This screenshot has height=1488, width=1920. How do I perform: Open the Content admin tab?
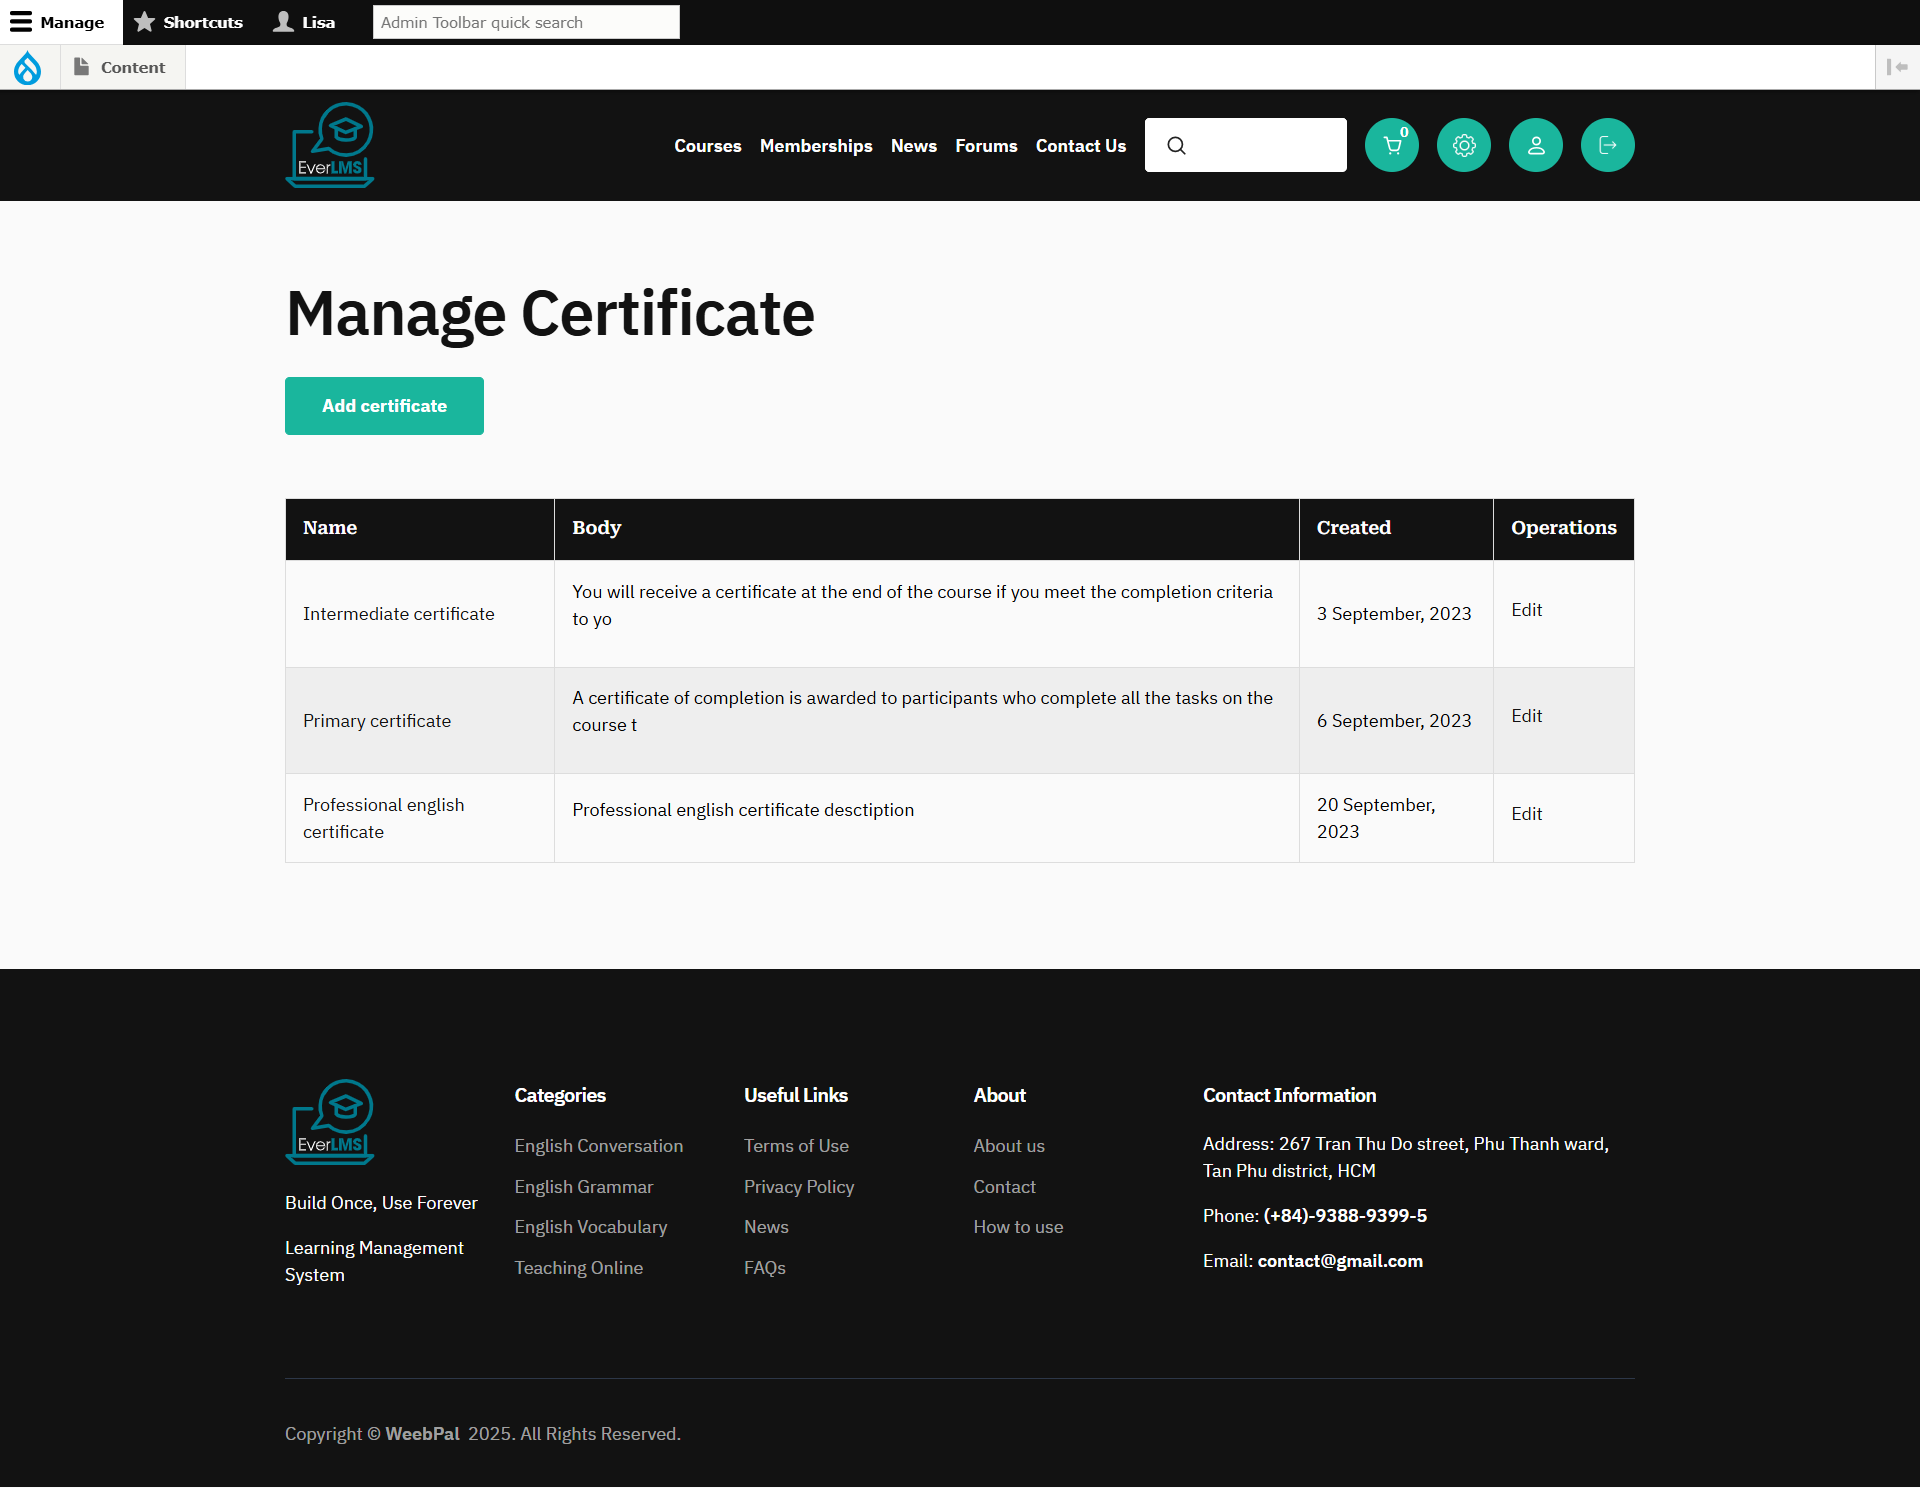coord(121,67)
